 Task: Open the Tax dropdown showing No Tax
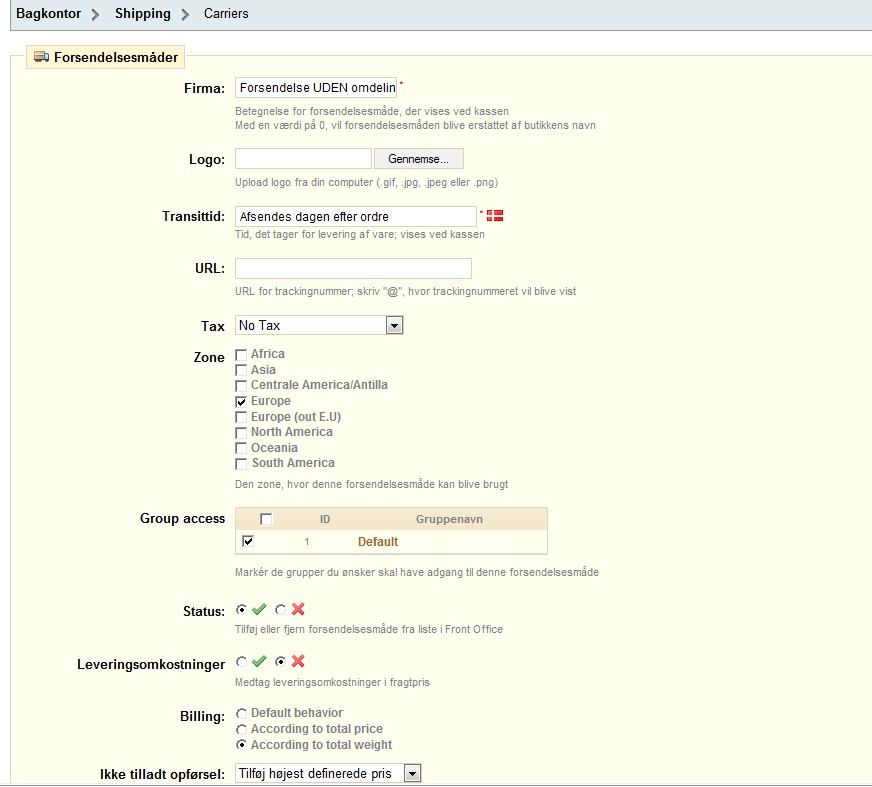point(319,325)
